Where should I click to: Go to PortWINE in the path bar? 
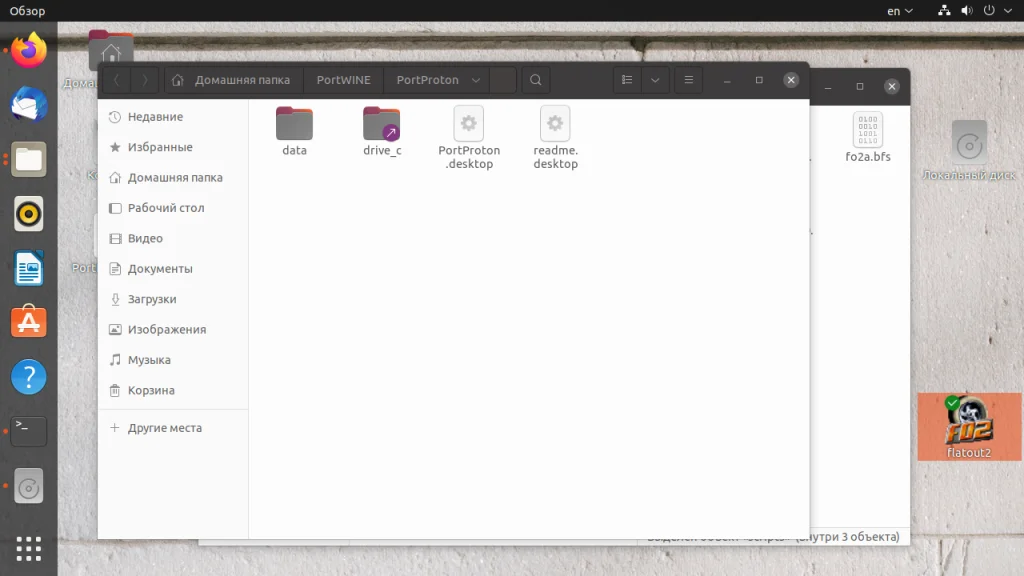(342, 79)
